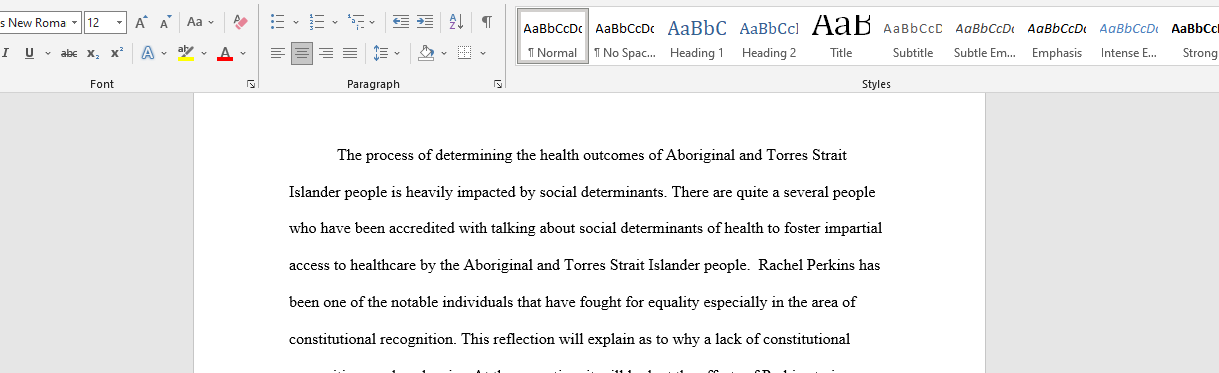This screenshot has width=1219, height=373.
Task: Apply the Subtle Emphasis style
Action: [984, 37]
